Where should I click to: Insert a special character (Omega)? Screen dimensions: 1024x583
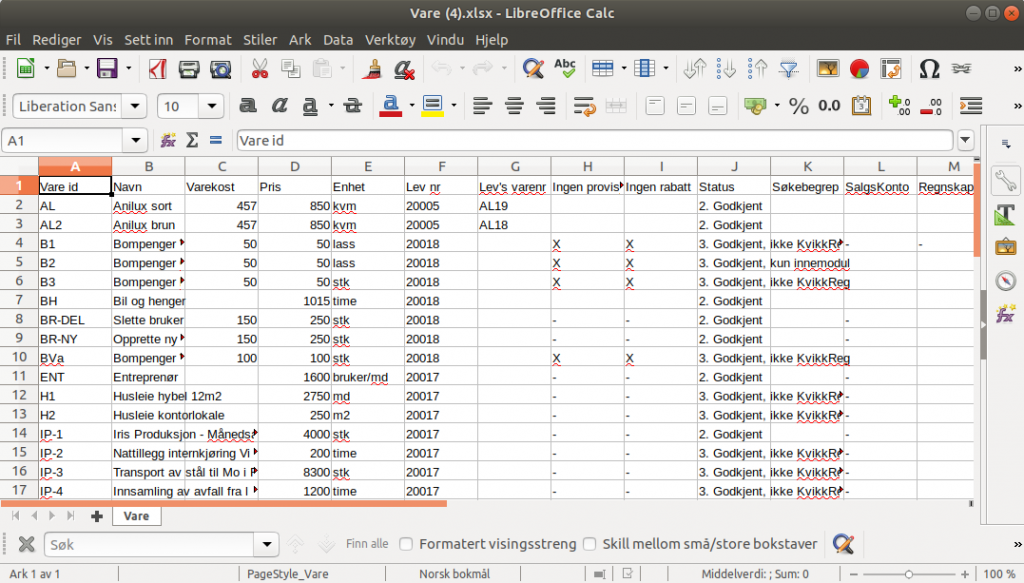[x=929, y=69]
